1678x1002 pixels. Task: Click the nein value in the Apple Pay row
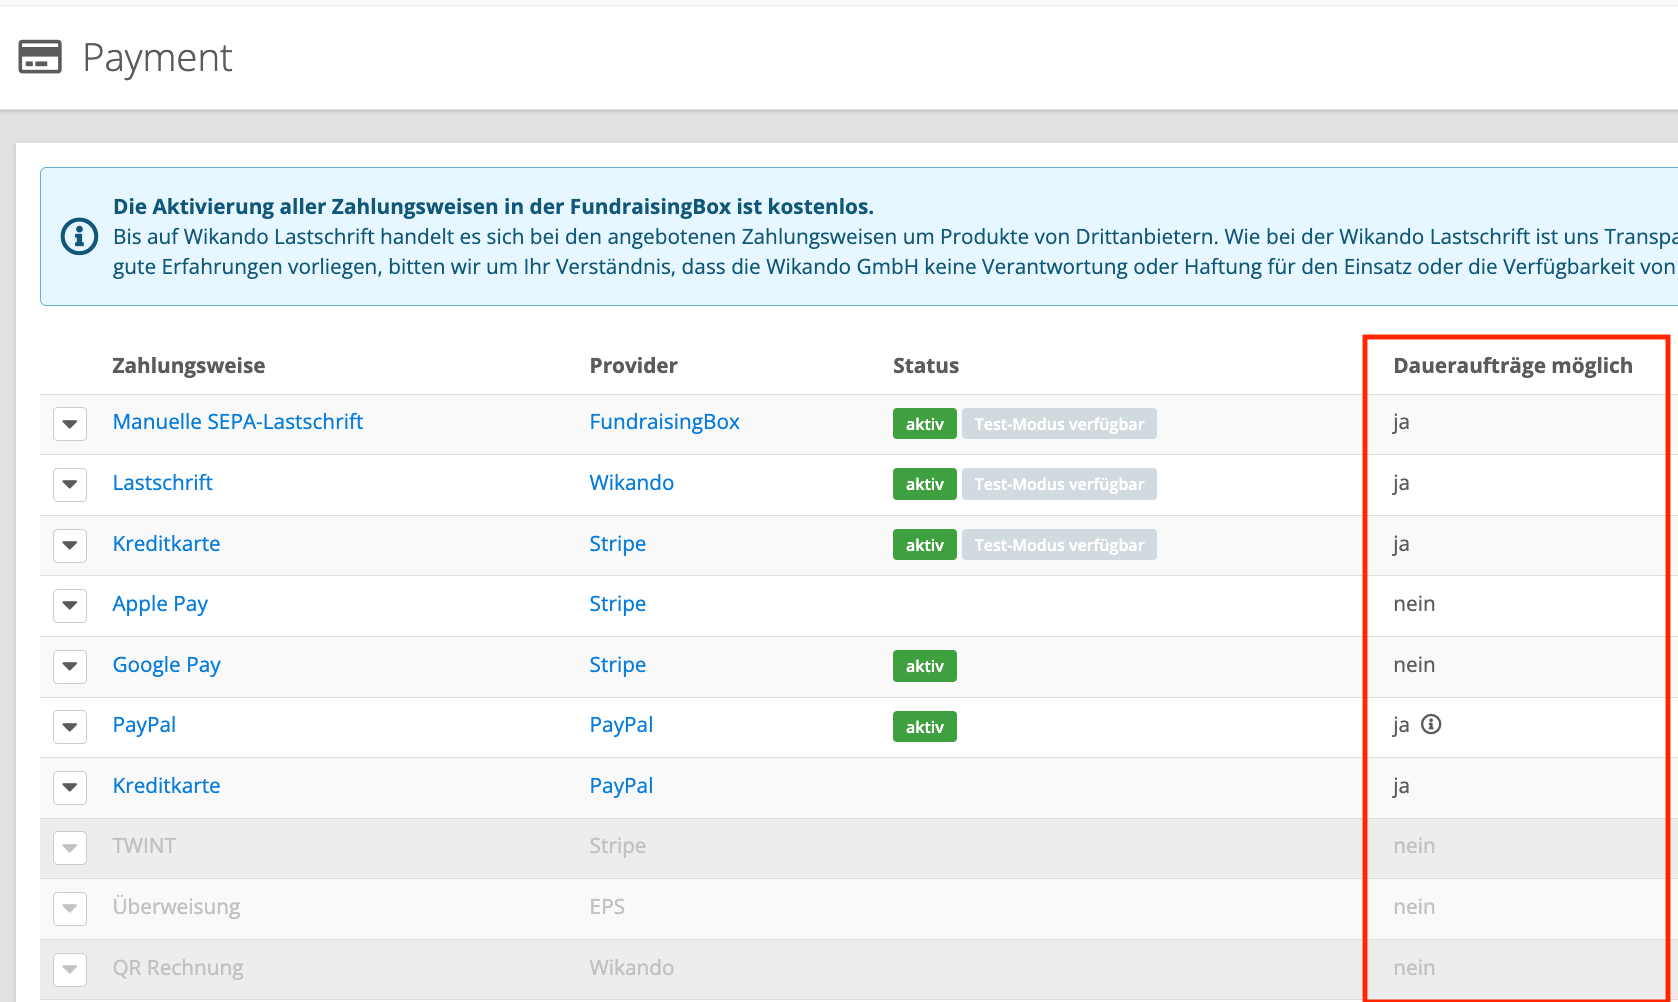point(1414,604)
